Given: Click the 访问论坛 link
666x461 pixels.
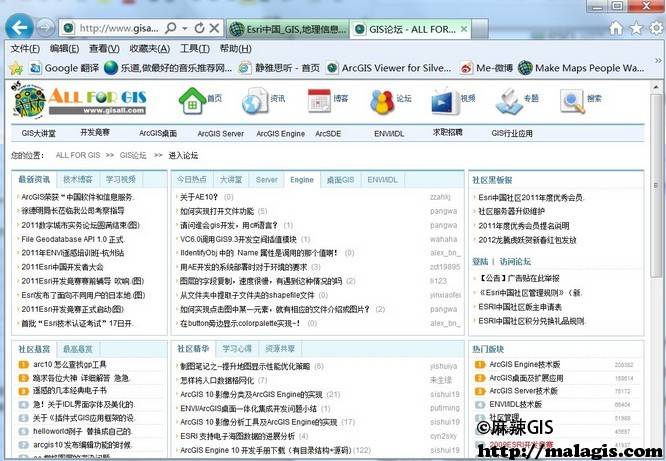Looking at the screenshot, I should pos(515,262).
